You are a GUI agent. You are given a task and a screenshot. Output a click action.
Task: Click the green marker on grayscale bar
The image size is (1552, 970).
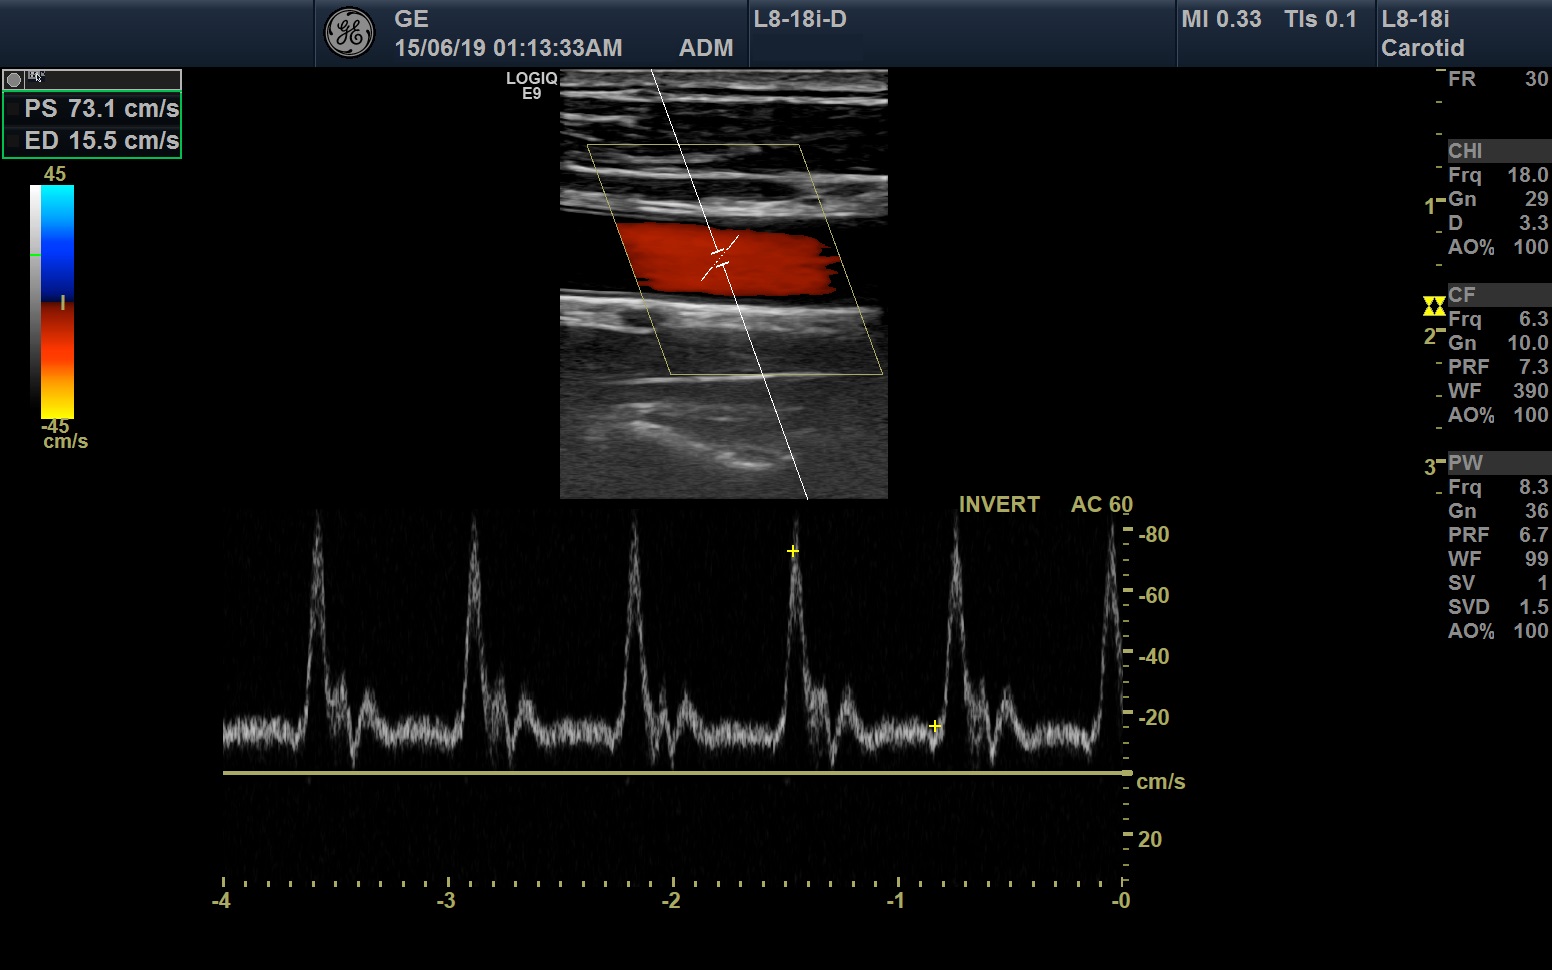[35, 255]
